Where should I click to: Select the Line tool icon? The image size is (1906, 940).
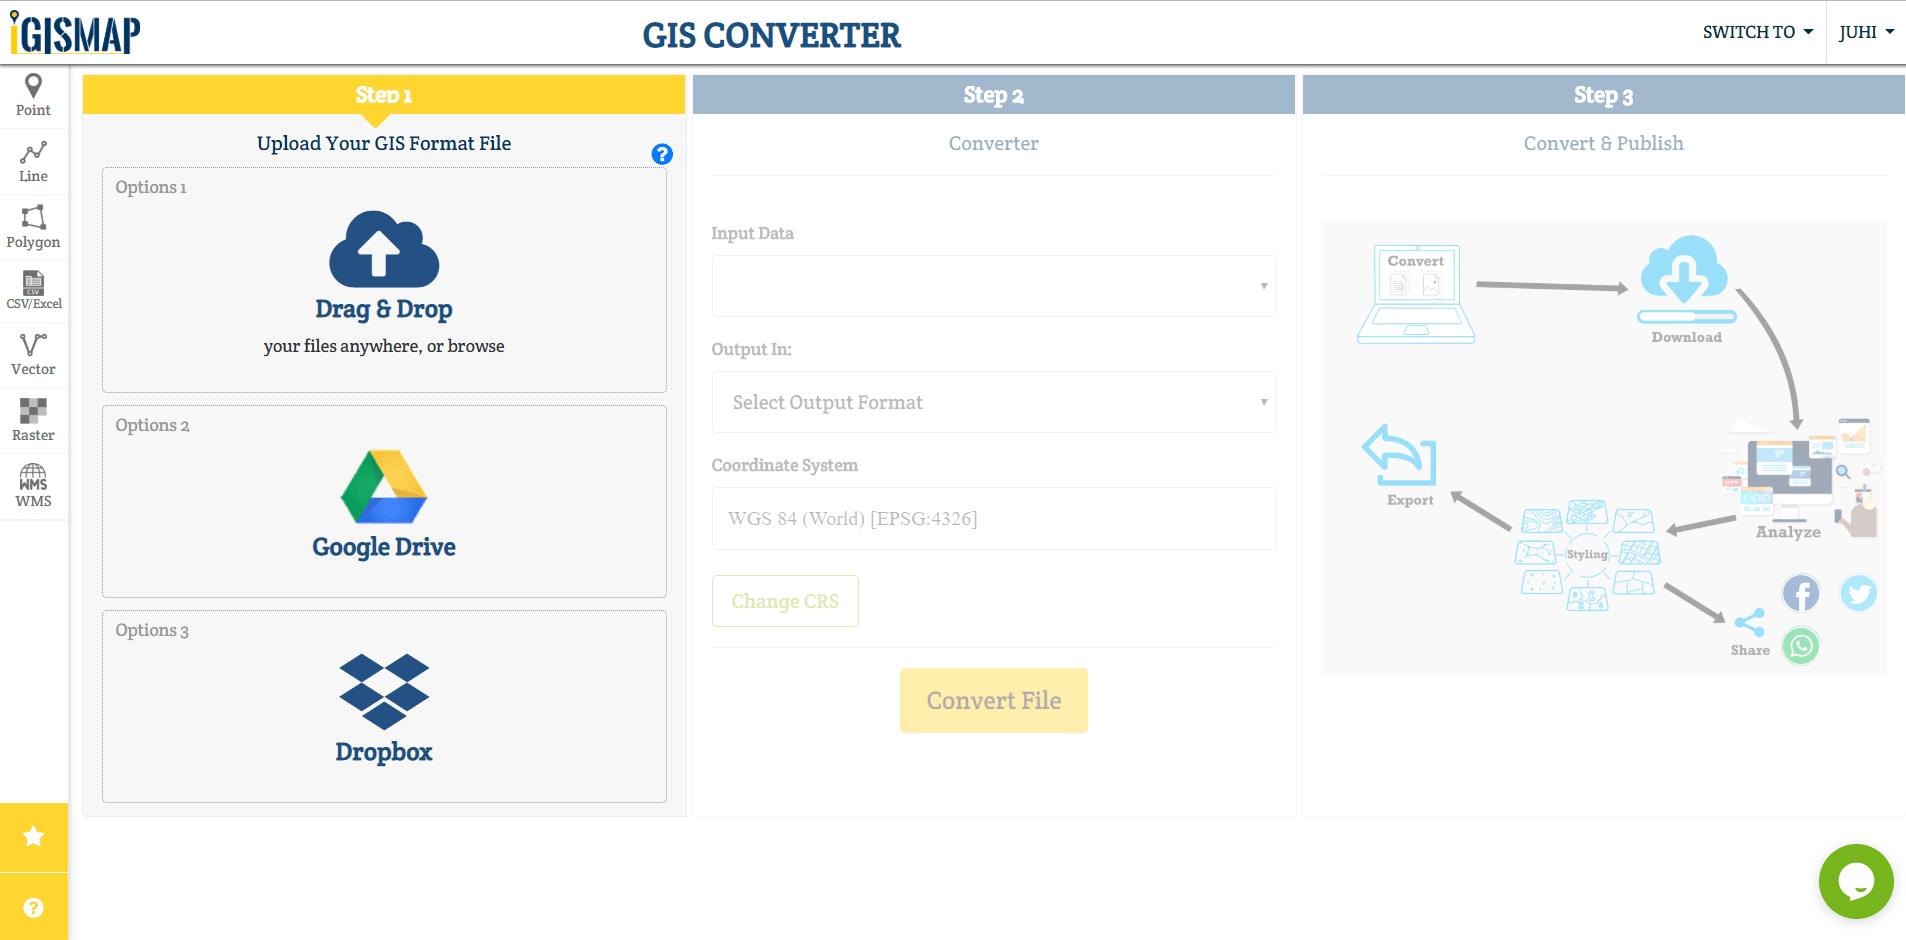(x=33, y=153)
